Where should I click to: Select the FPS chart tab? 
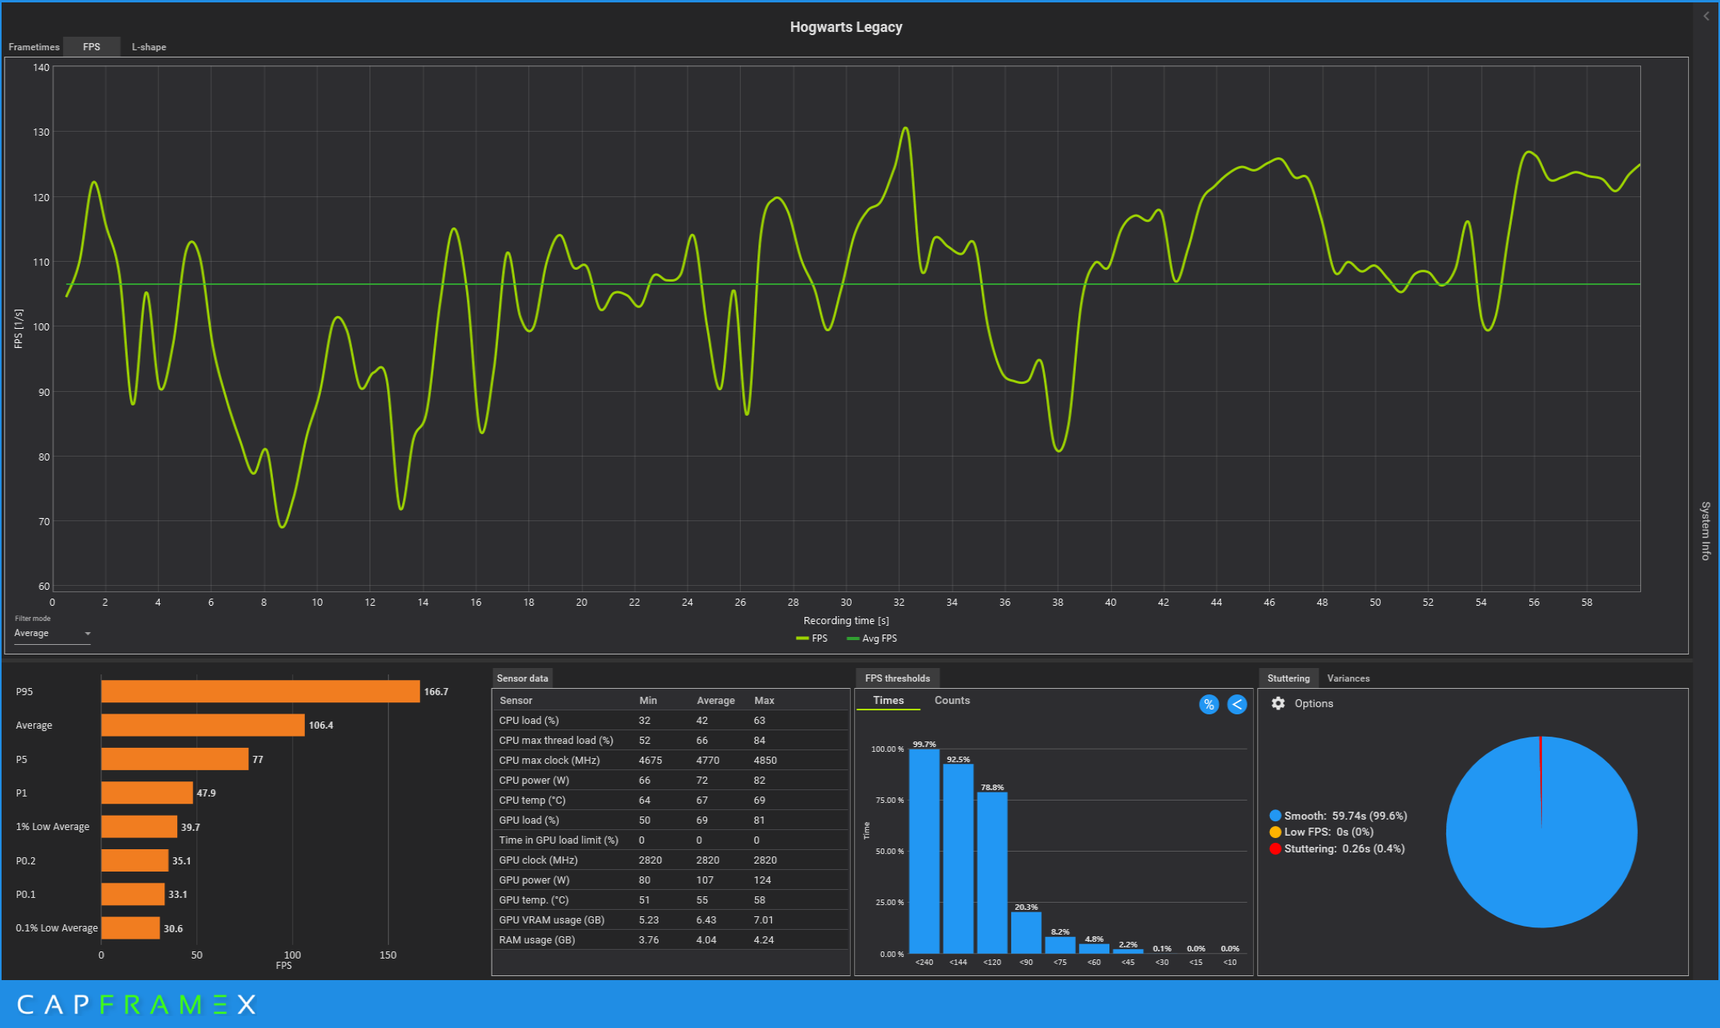click(91, 47)
